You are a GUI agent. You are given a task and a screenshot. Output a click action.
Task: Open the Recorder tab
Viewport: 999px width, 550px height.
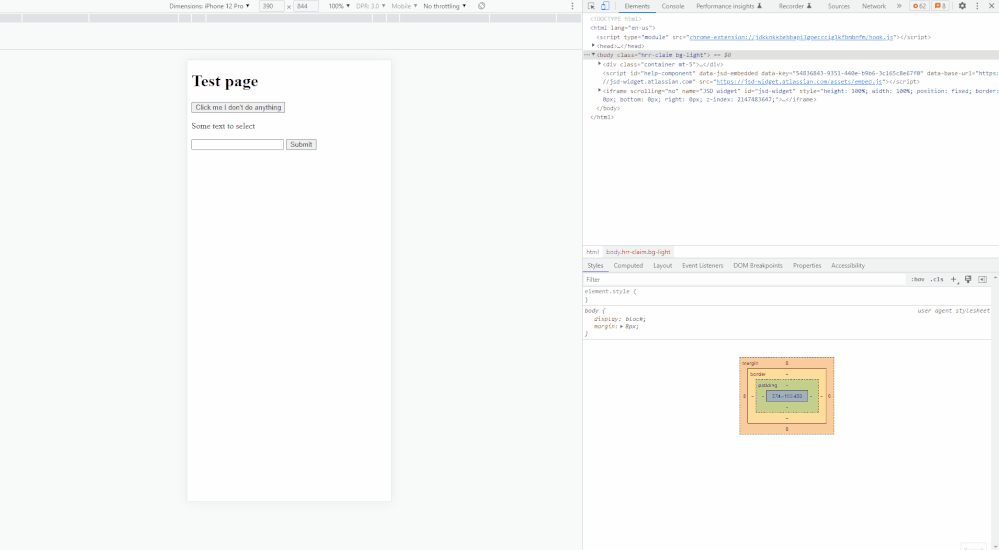[795, 6]
